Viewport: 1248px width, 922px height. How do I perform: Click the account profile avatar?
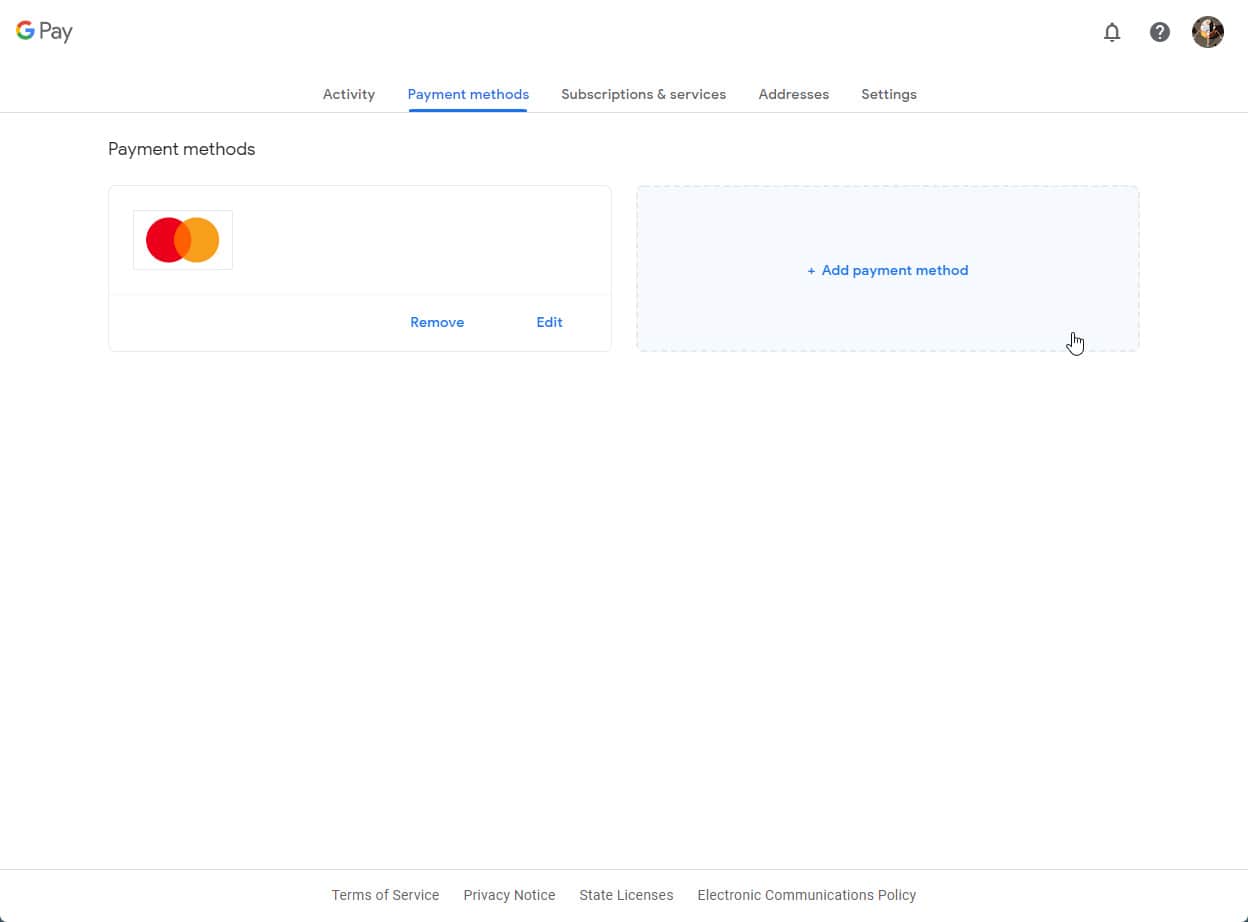coord(1207,32)
